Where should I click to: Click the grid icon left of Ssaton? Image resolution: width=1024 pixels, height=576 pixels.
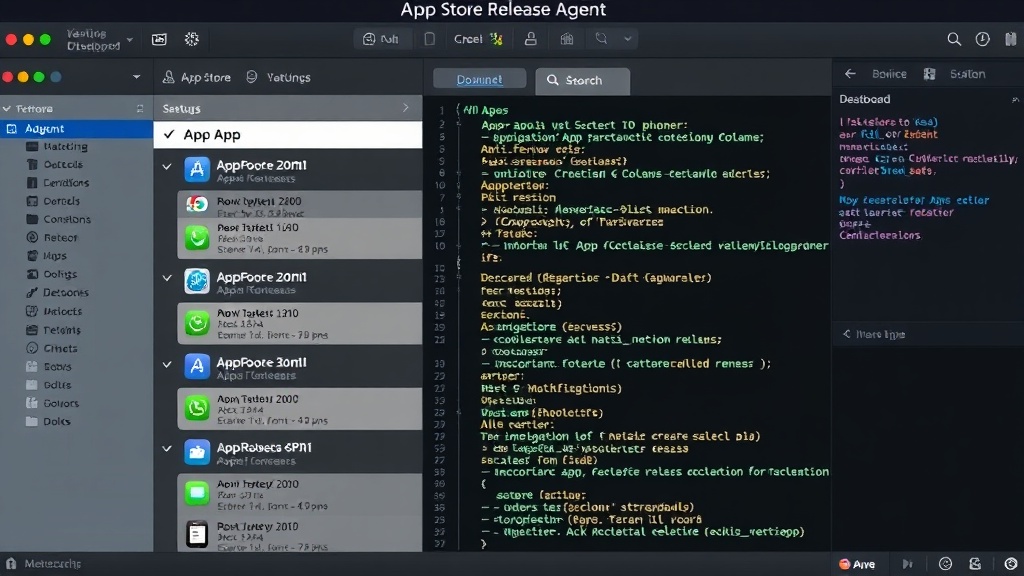929,74
